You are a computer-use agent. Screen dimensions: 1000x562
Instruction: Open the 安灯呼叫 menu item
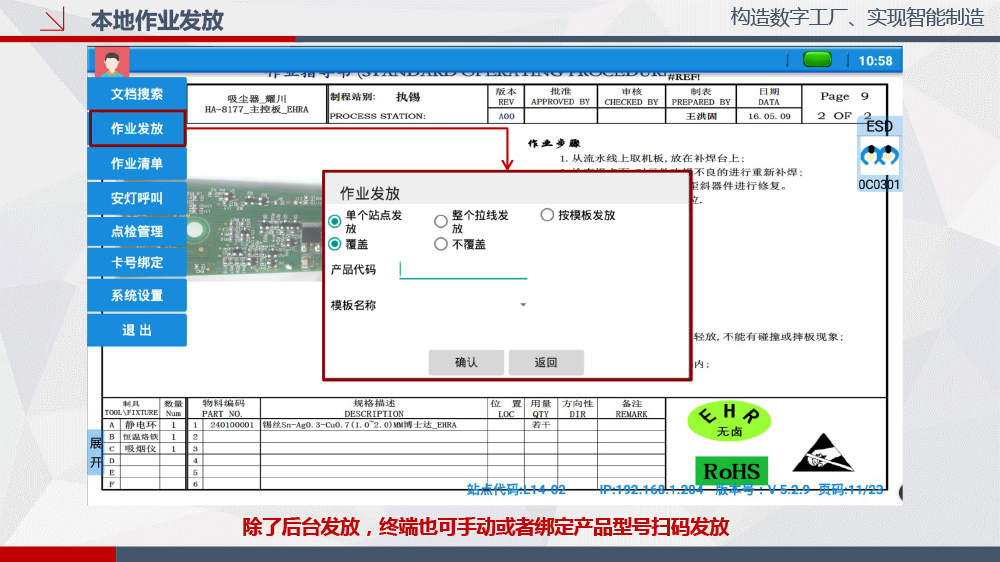click(137, 198)
